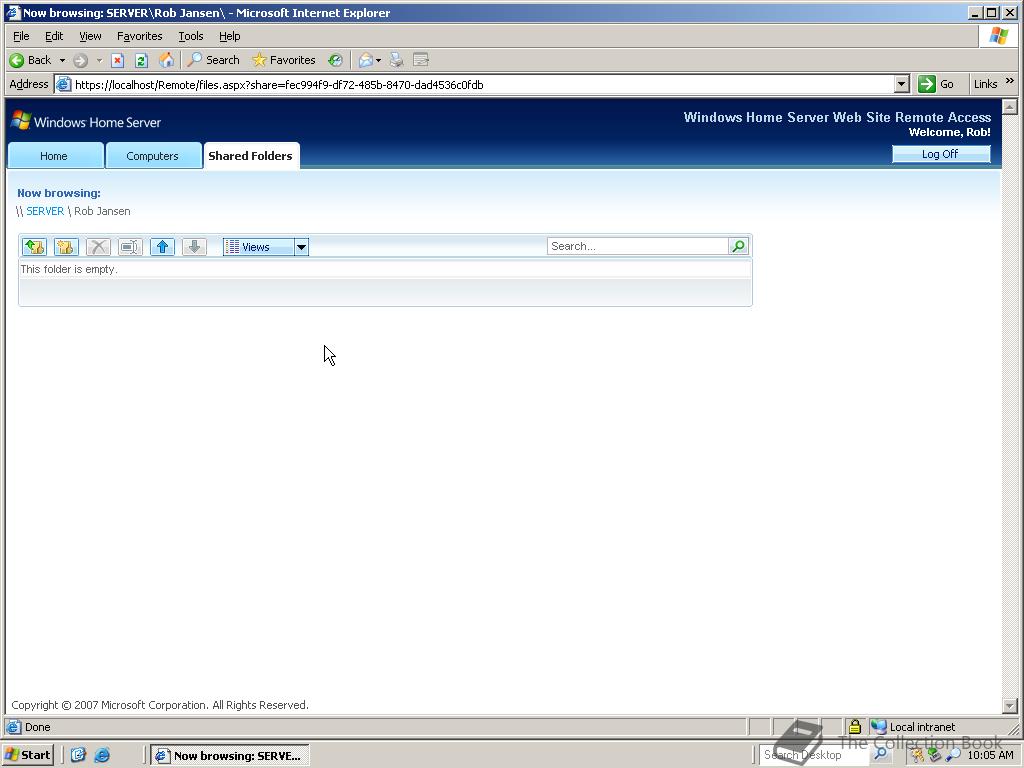
Task: Click the IE page icon in address bar
Action: click(63, 84)
